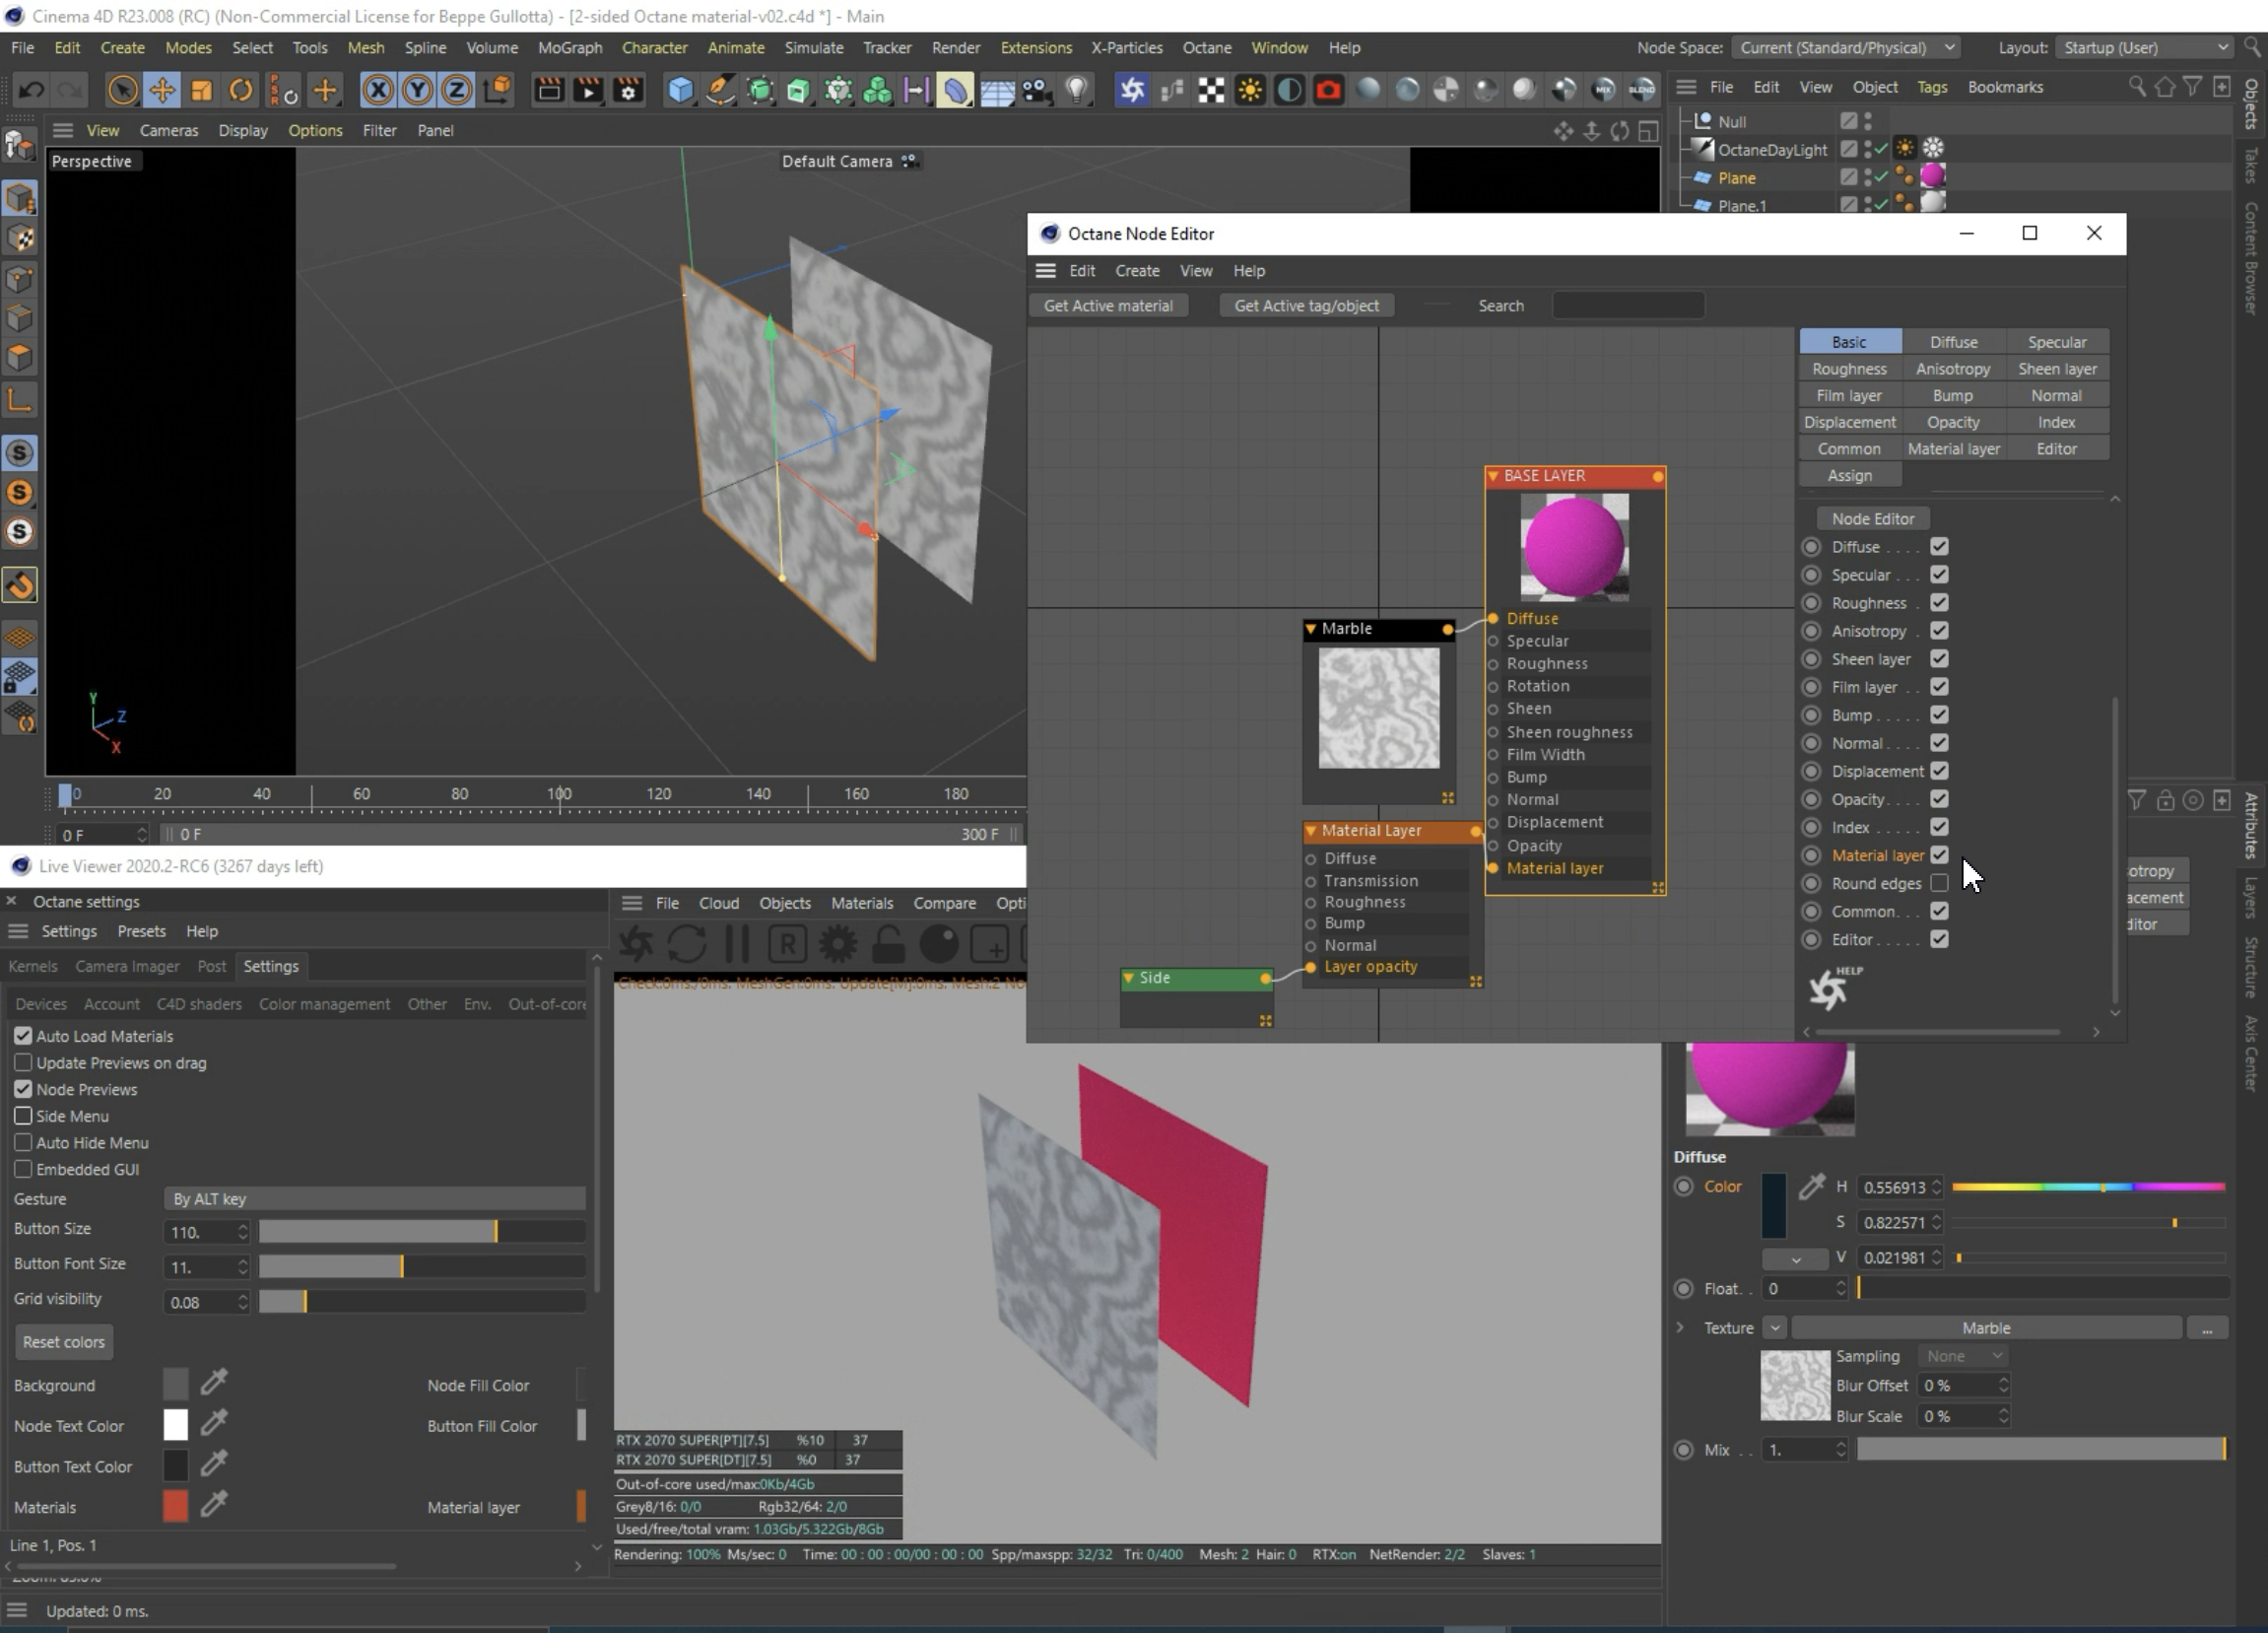Select the Move tool in top toolbar
2268x1633 pixels.
click(161, 91)
